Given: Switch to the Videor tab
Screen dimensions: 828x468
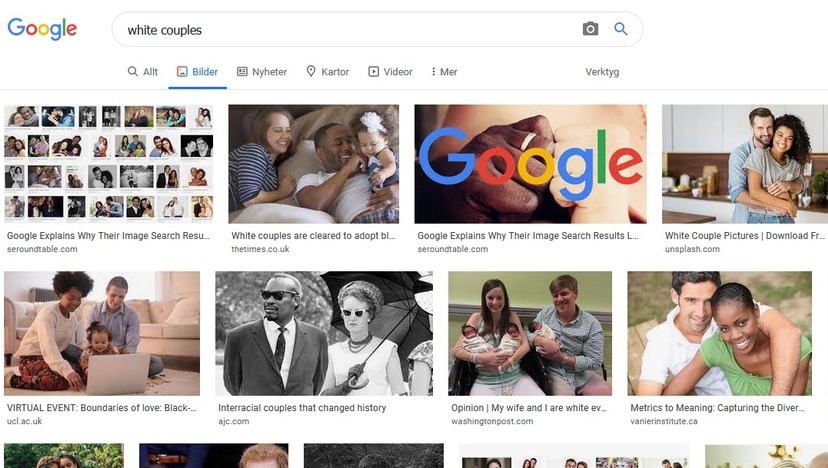Looking at the screenshot, I should coord(390,72).
